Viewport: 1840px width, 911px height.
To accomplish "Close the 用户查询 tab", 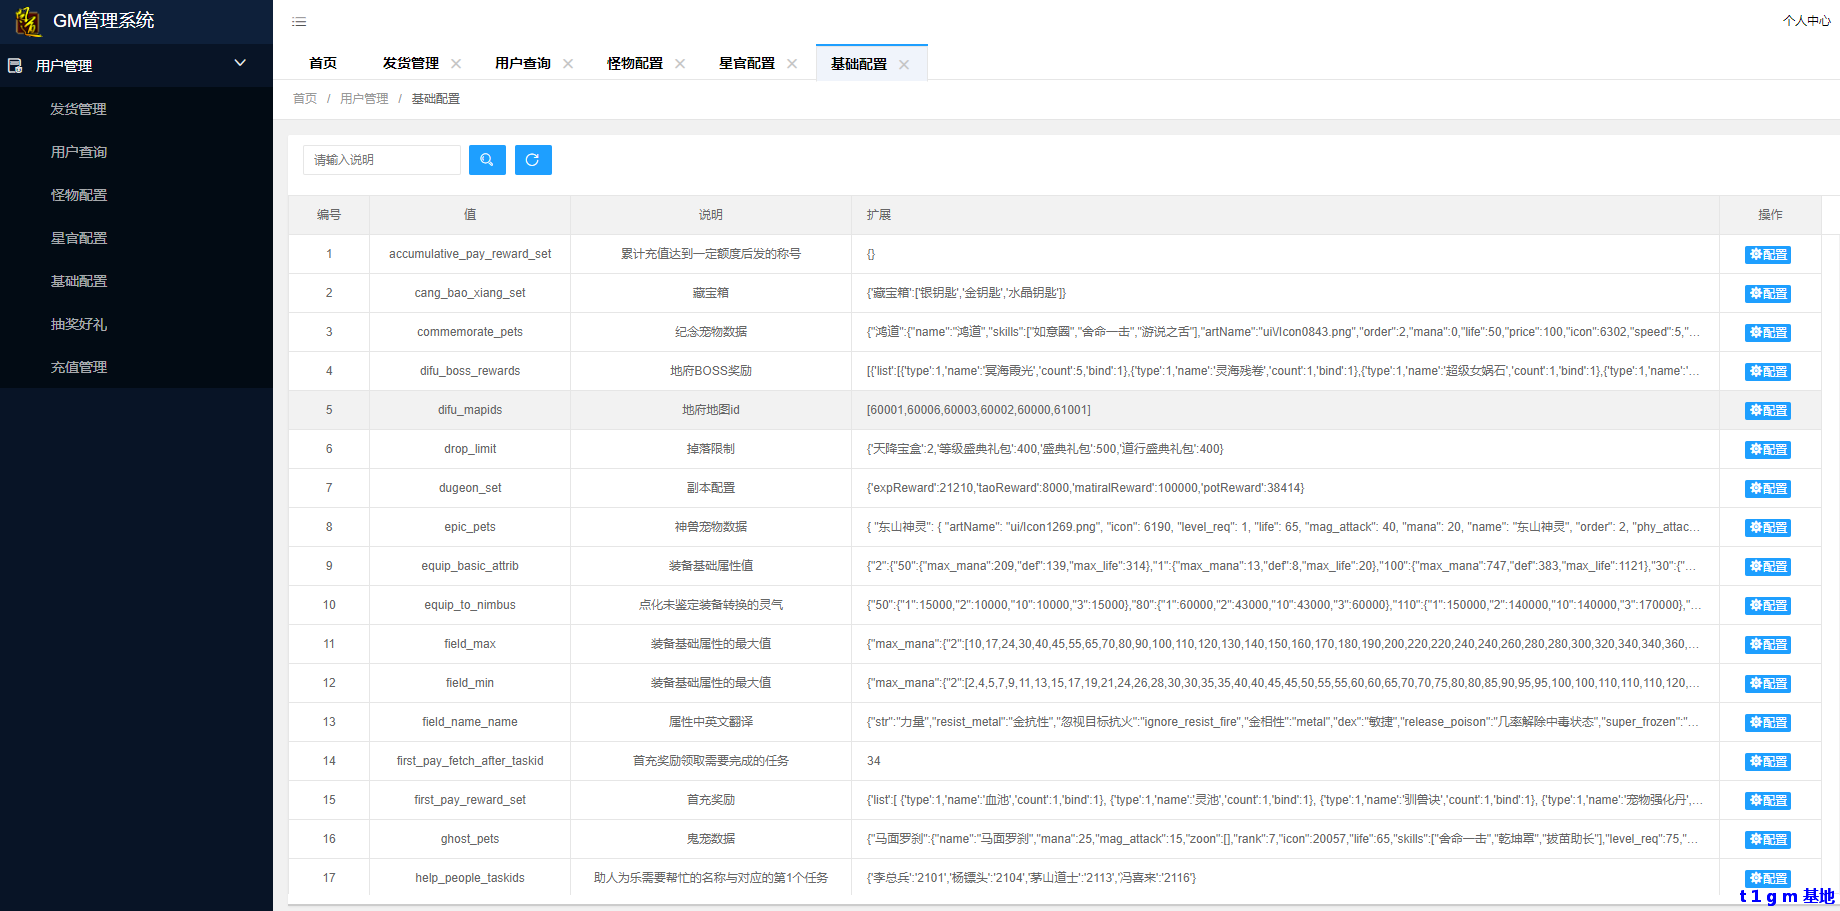I will (568, 64).
